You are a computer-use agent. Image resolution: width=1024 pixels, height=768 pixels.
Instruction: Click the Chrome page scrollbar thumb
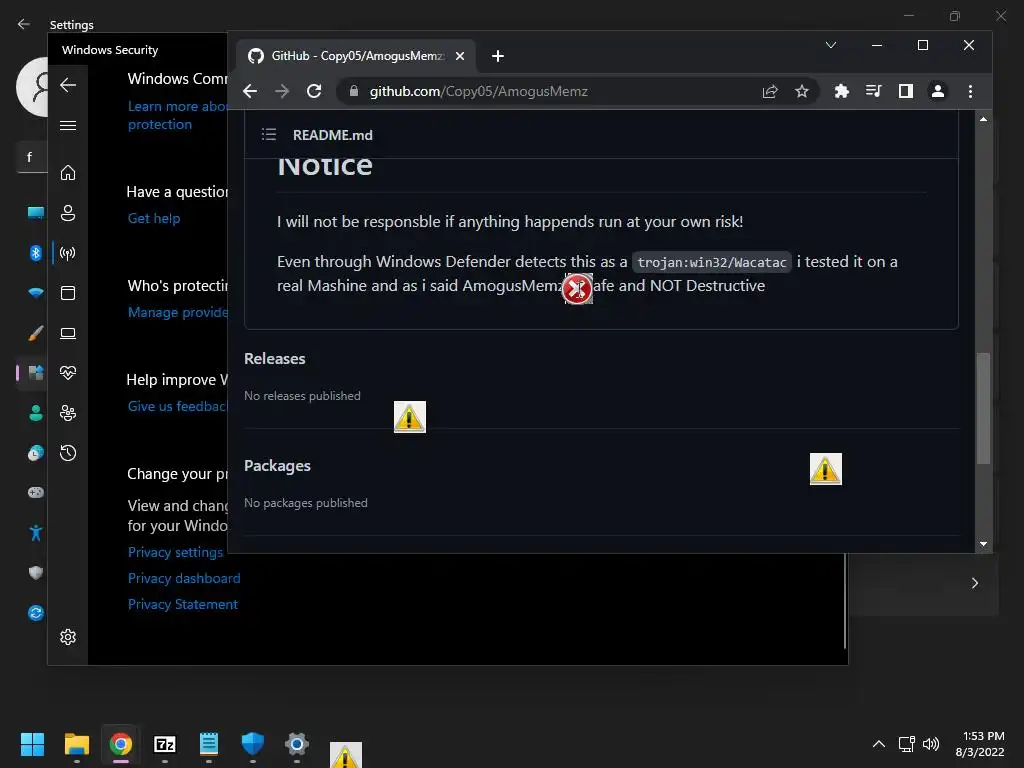point(984,408)
